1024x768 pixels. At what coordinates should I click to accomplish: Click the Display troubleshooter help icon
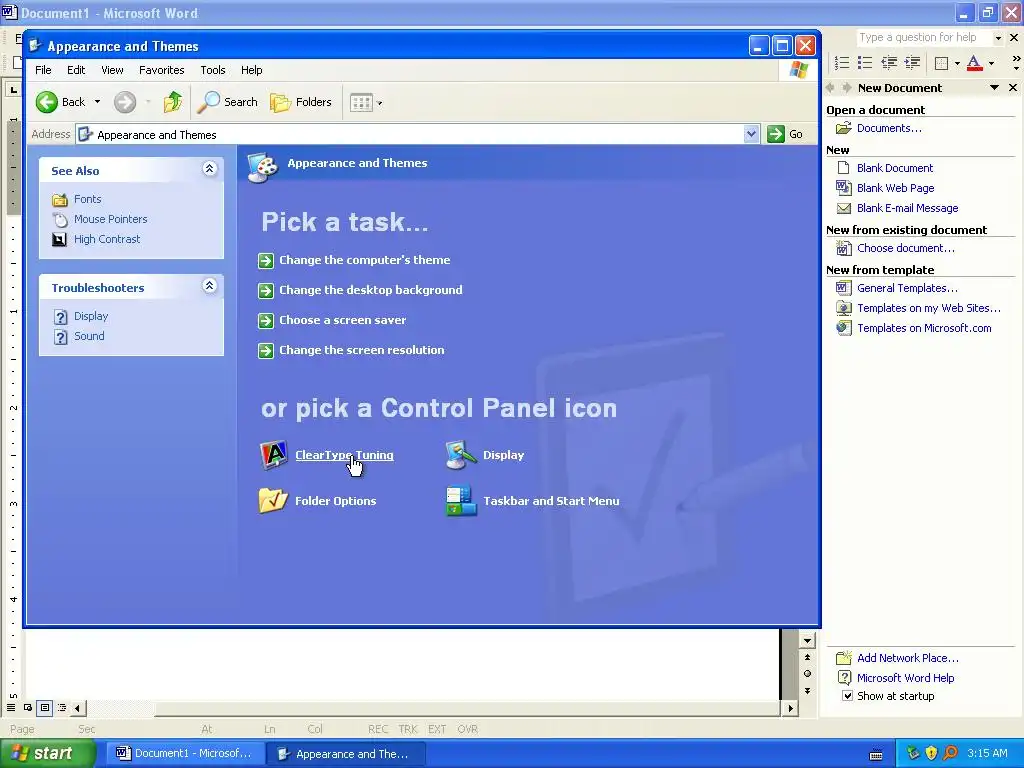[60, 317]
